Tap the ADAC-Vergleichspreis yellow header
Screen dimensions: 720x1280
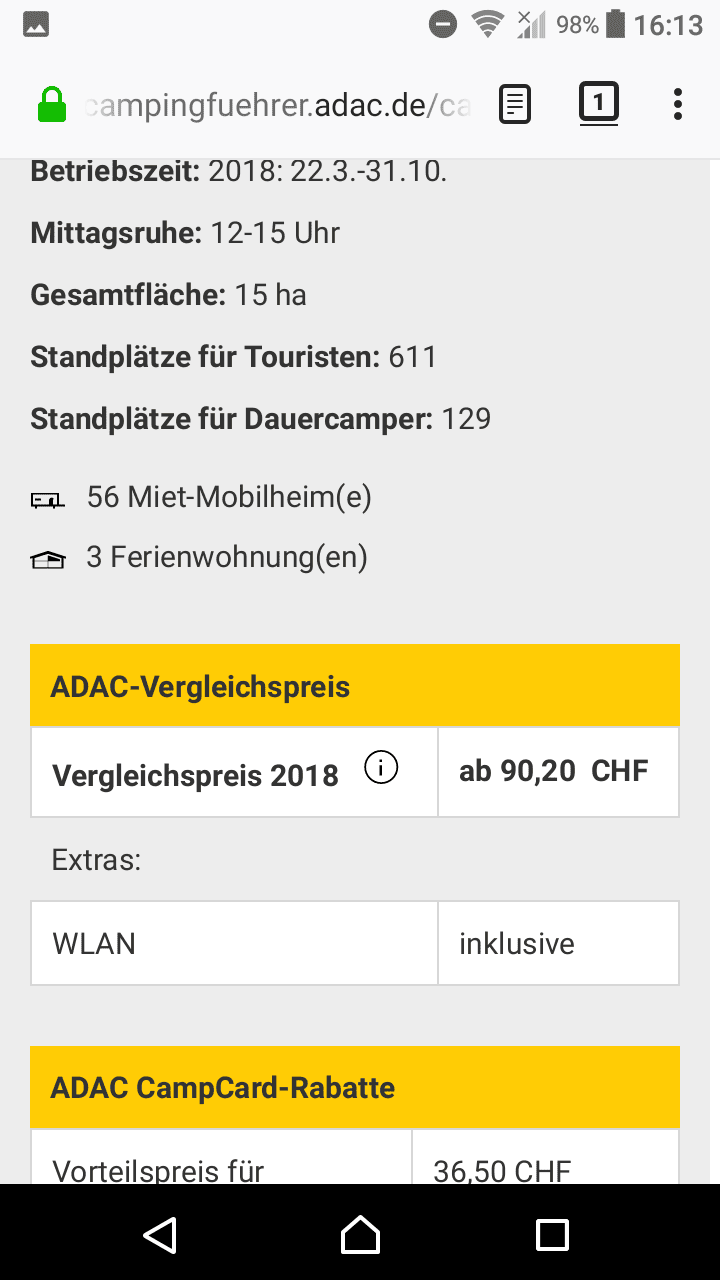pos(355,685)
